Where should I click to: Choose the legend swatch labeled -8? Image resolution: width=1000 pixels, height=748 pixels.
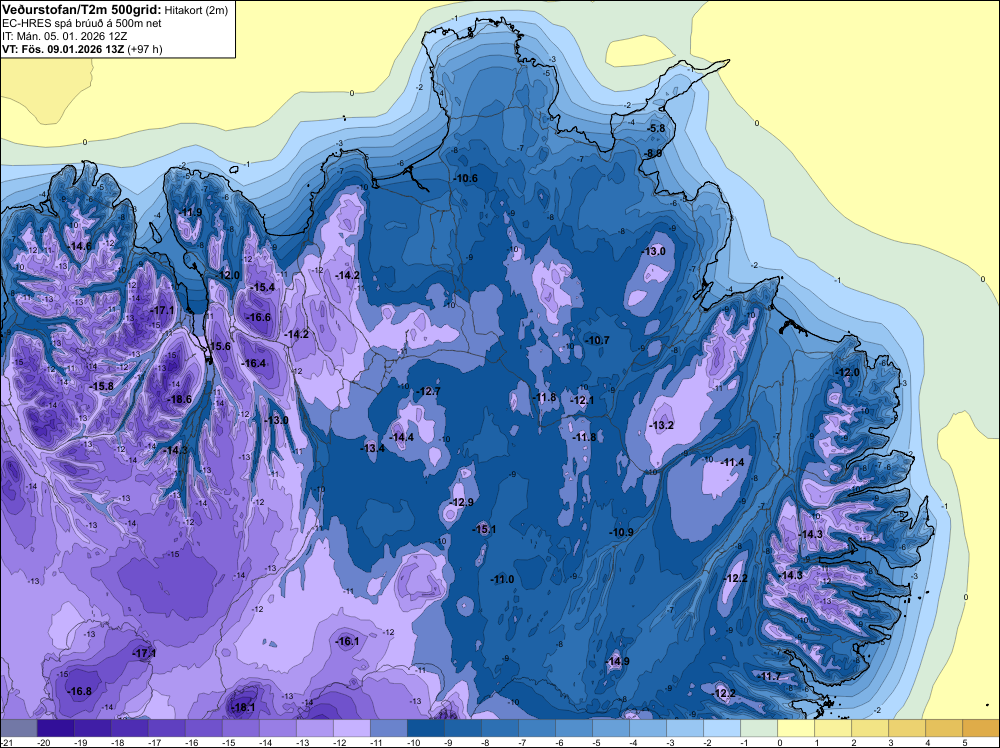coord(499,728)
